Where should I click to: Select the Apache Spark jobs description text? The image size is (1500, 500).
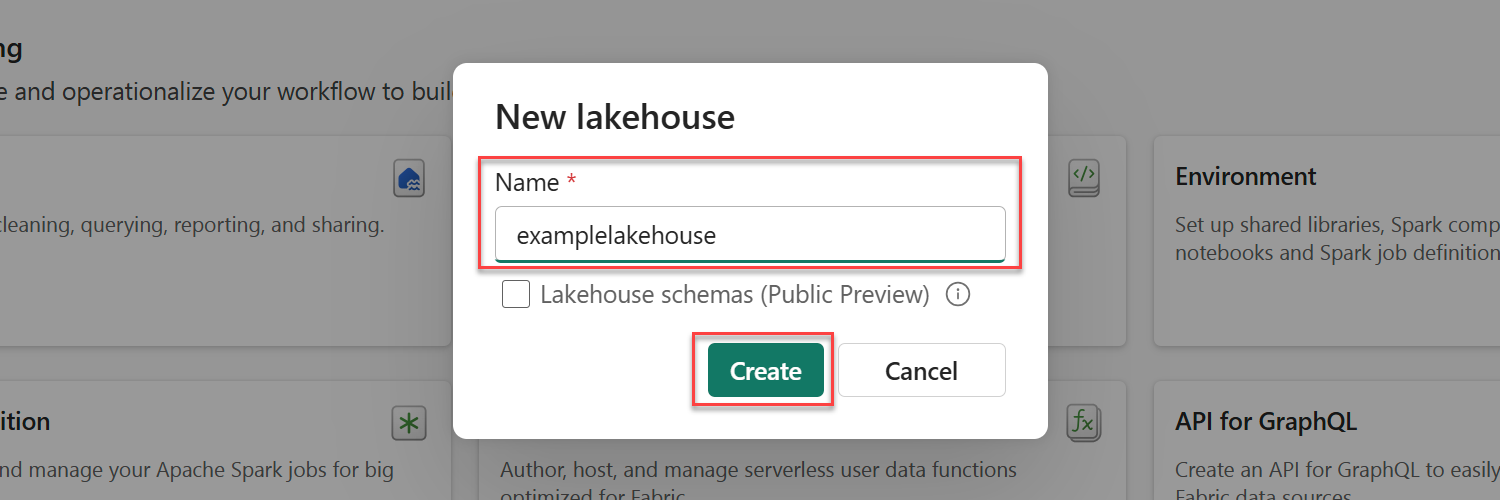197,469
